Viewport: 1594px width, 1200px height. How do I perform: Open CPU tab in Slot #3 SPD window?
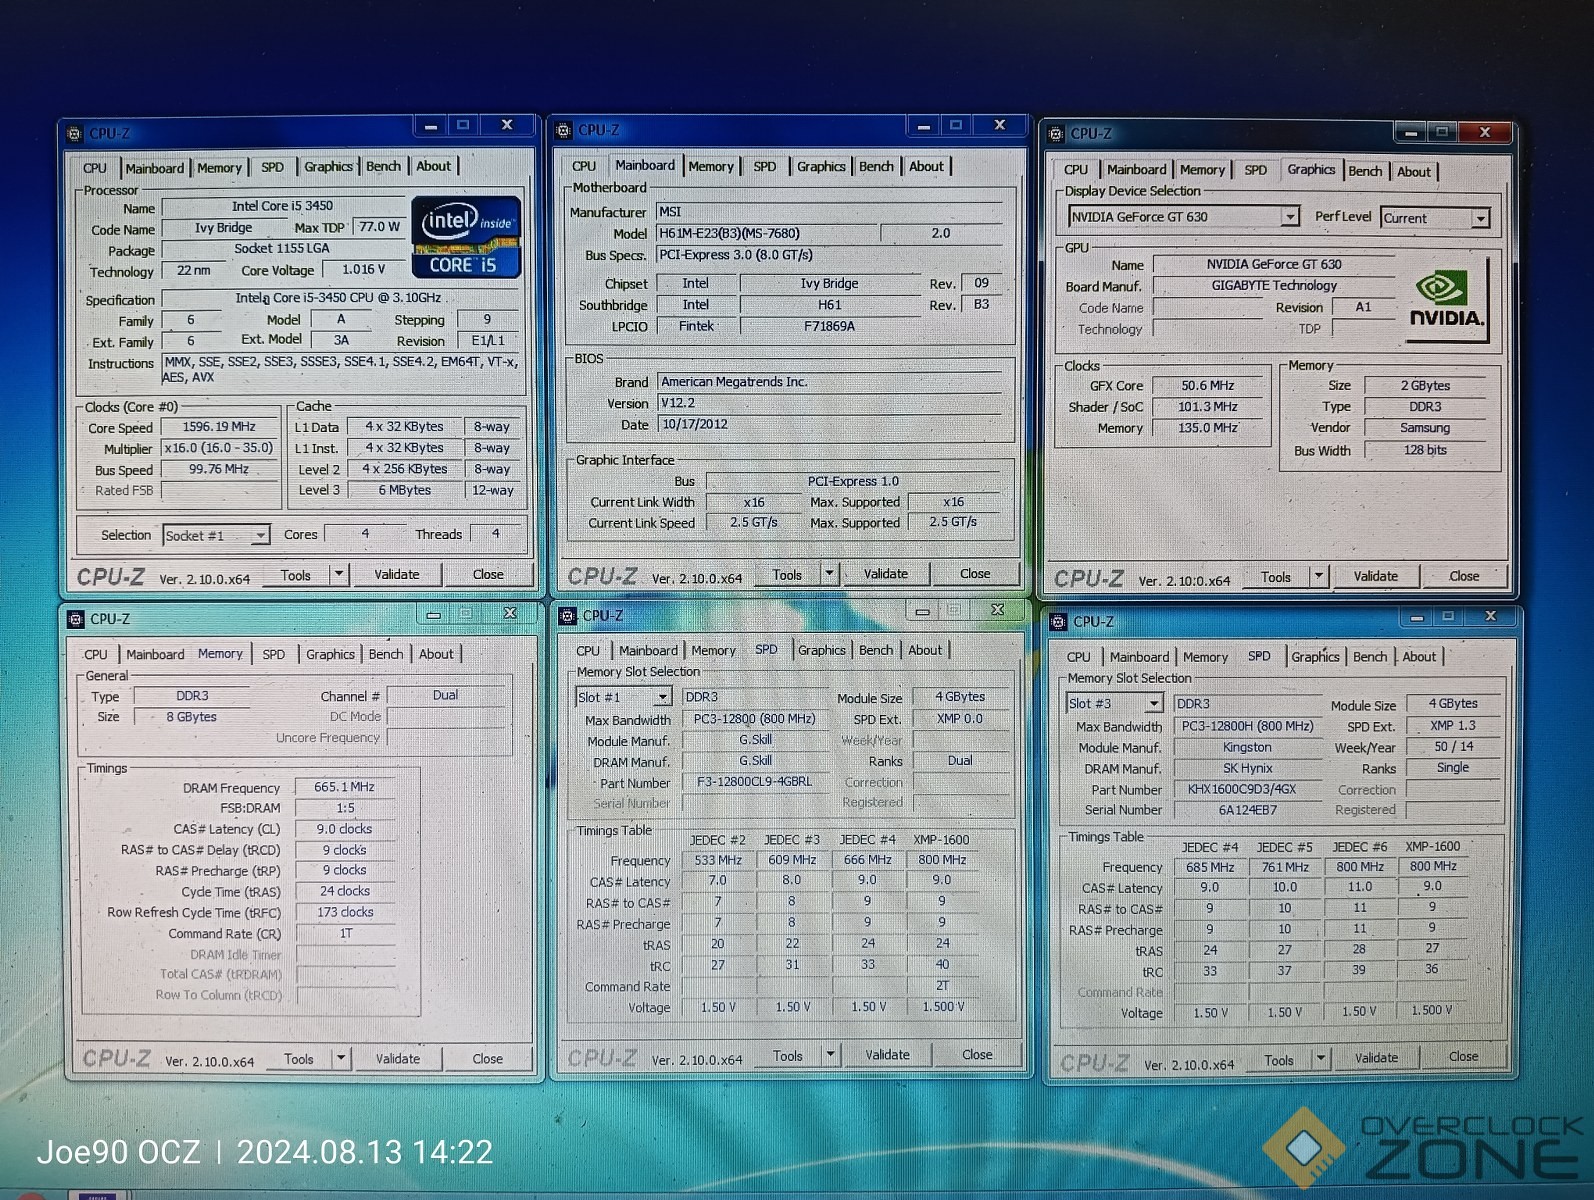coord(1079,657)
